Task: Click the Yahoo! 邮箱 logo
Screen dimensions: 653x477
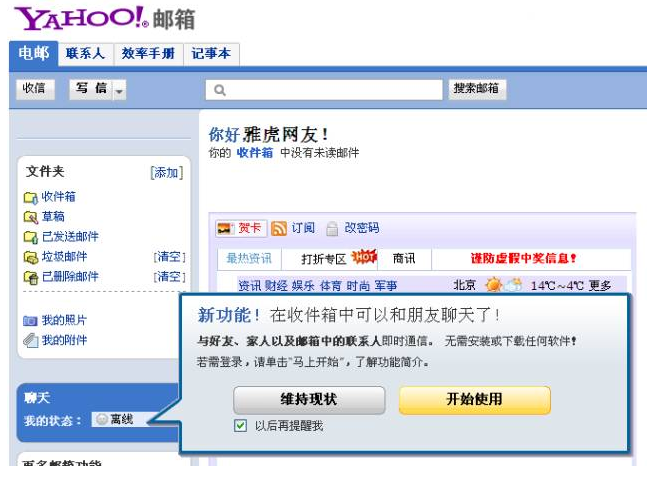Action: click(x=105, y=19)
